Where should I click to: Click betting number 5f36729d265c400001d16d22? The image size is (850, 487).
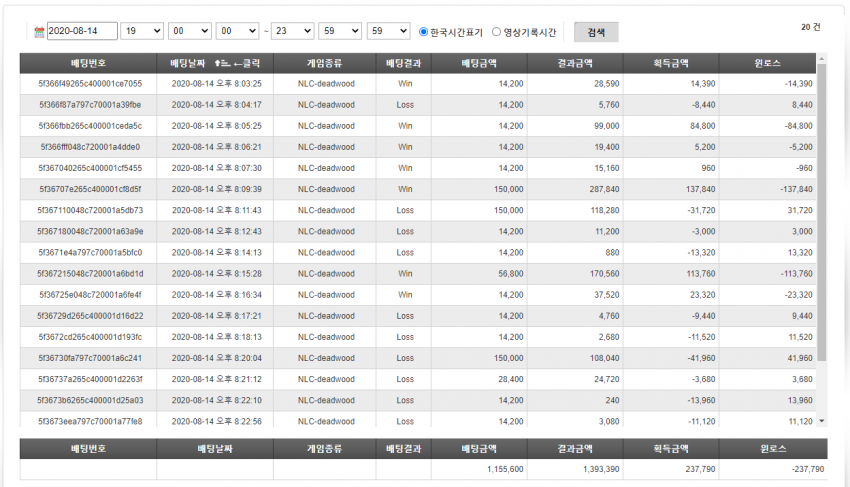(x=90, y=316)
